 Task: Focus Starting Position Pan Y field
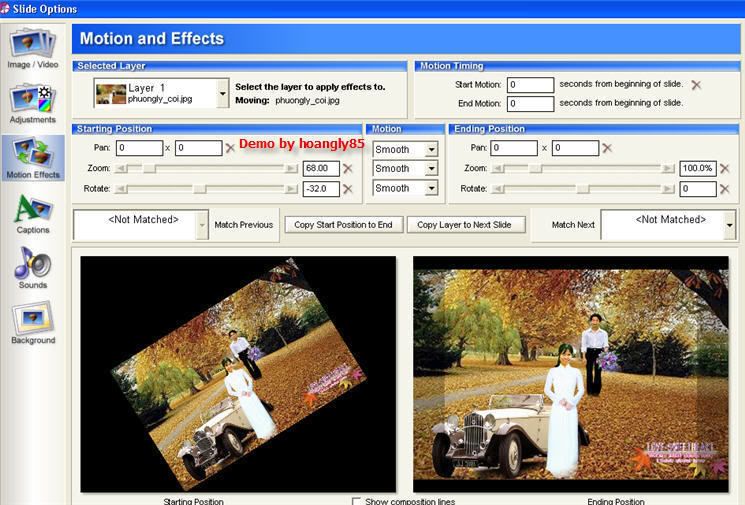(x=199, y=148)
